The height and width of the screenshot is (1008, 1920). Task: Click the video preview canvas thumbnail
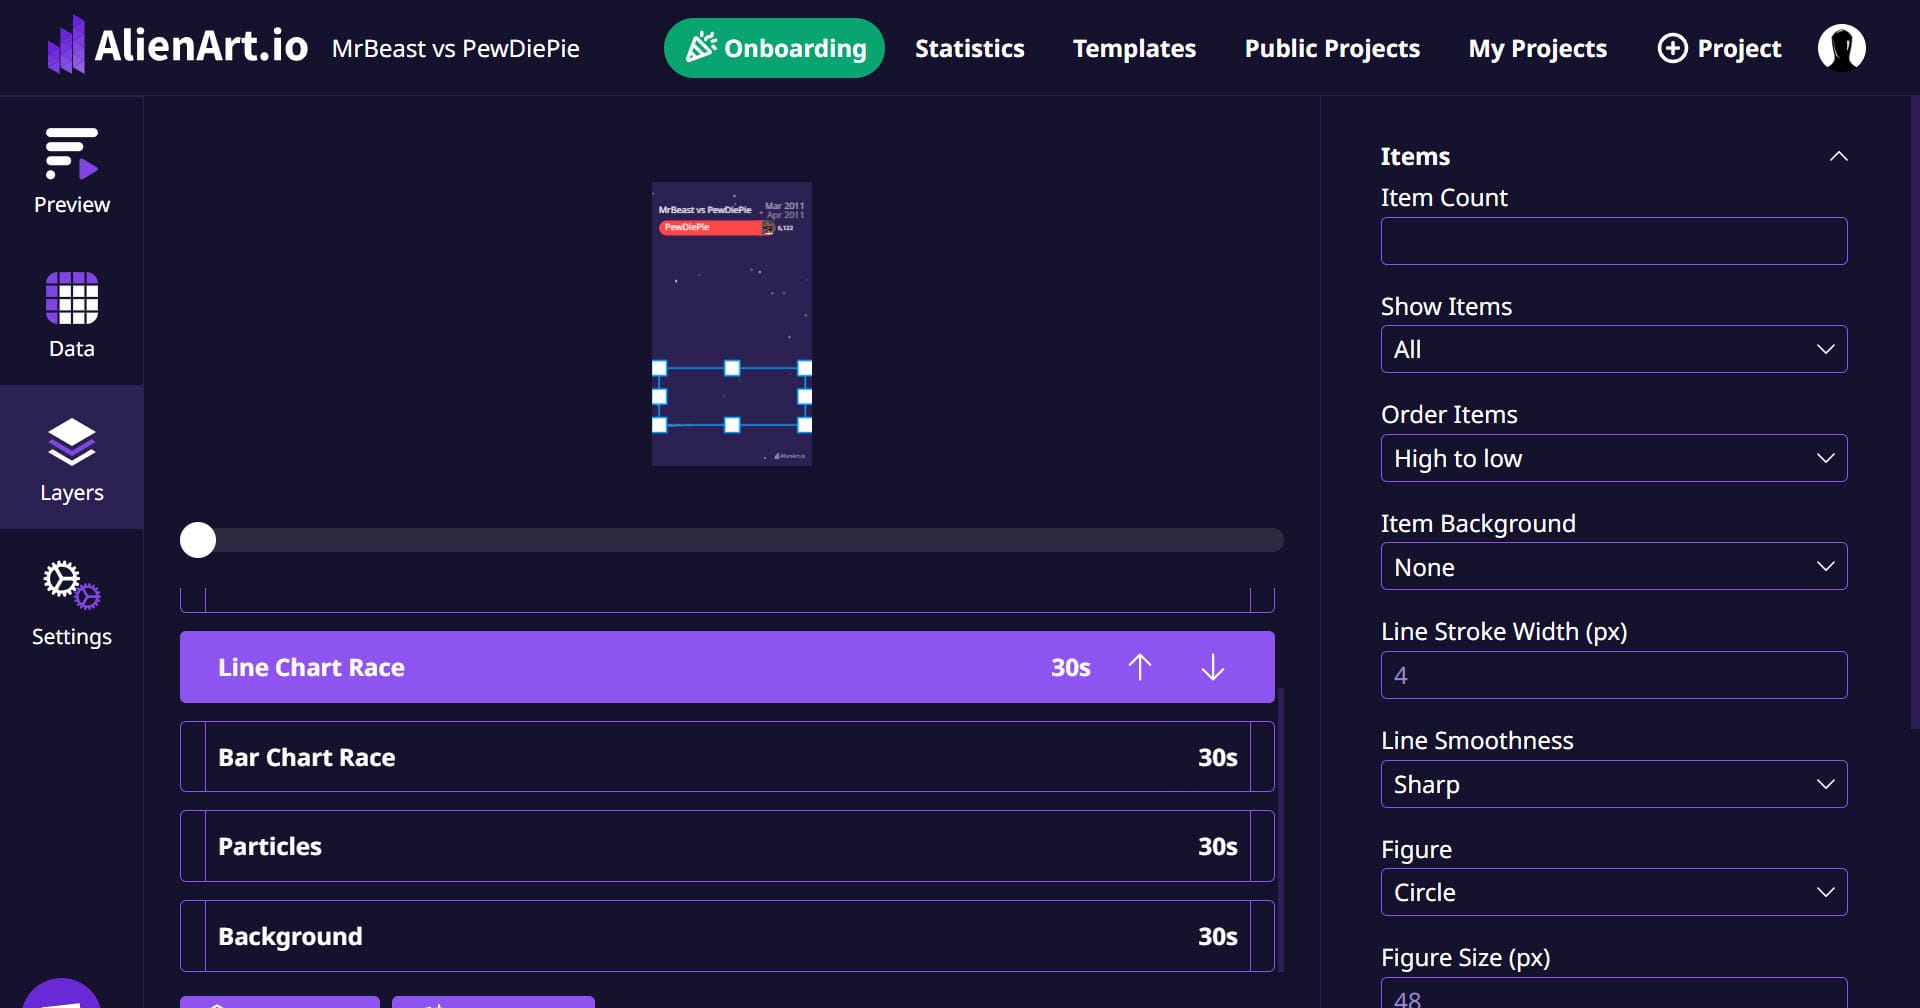click(732, 324)
